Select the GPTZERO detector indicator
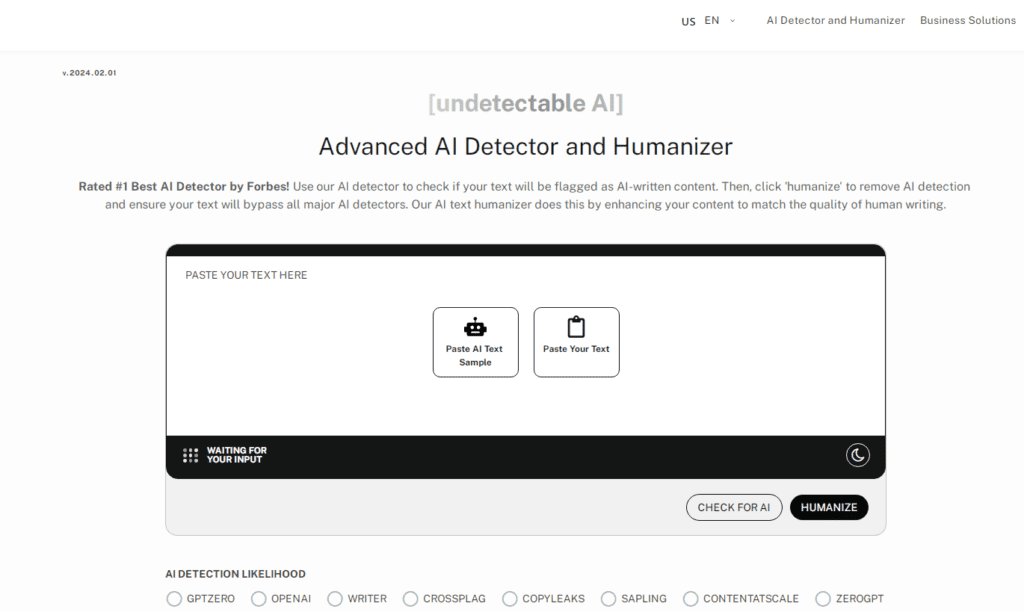The width and height of the screenshot is (1024, 612). coord(175,599)
